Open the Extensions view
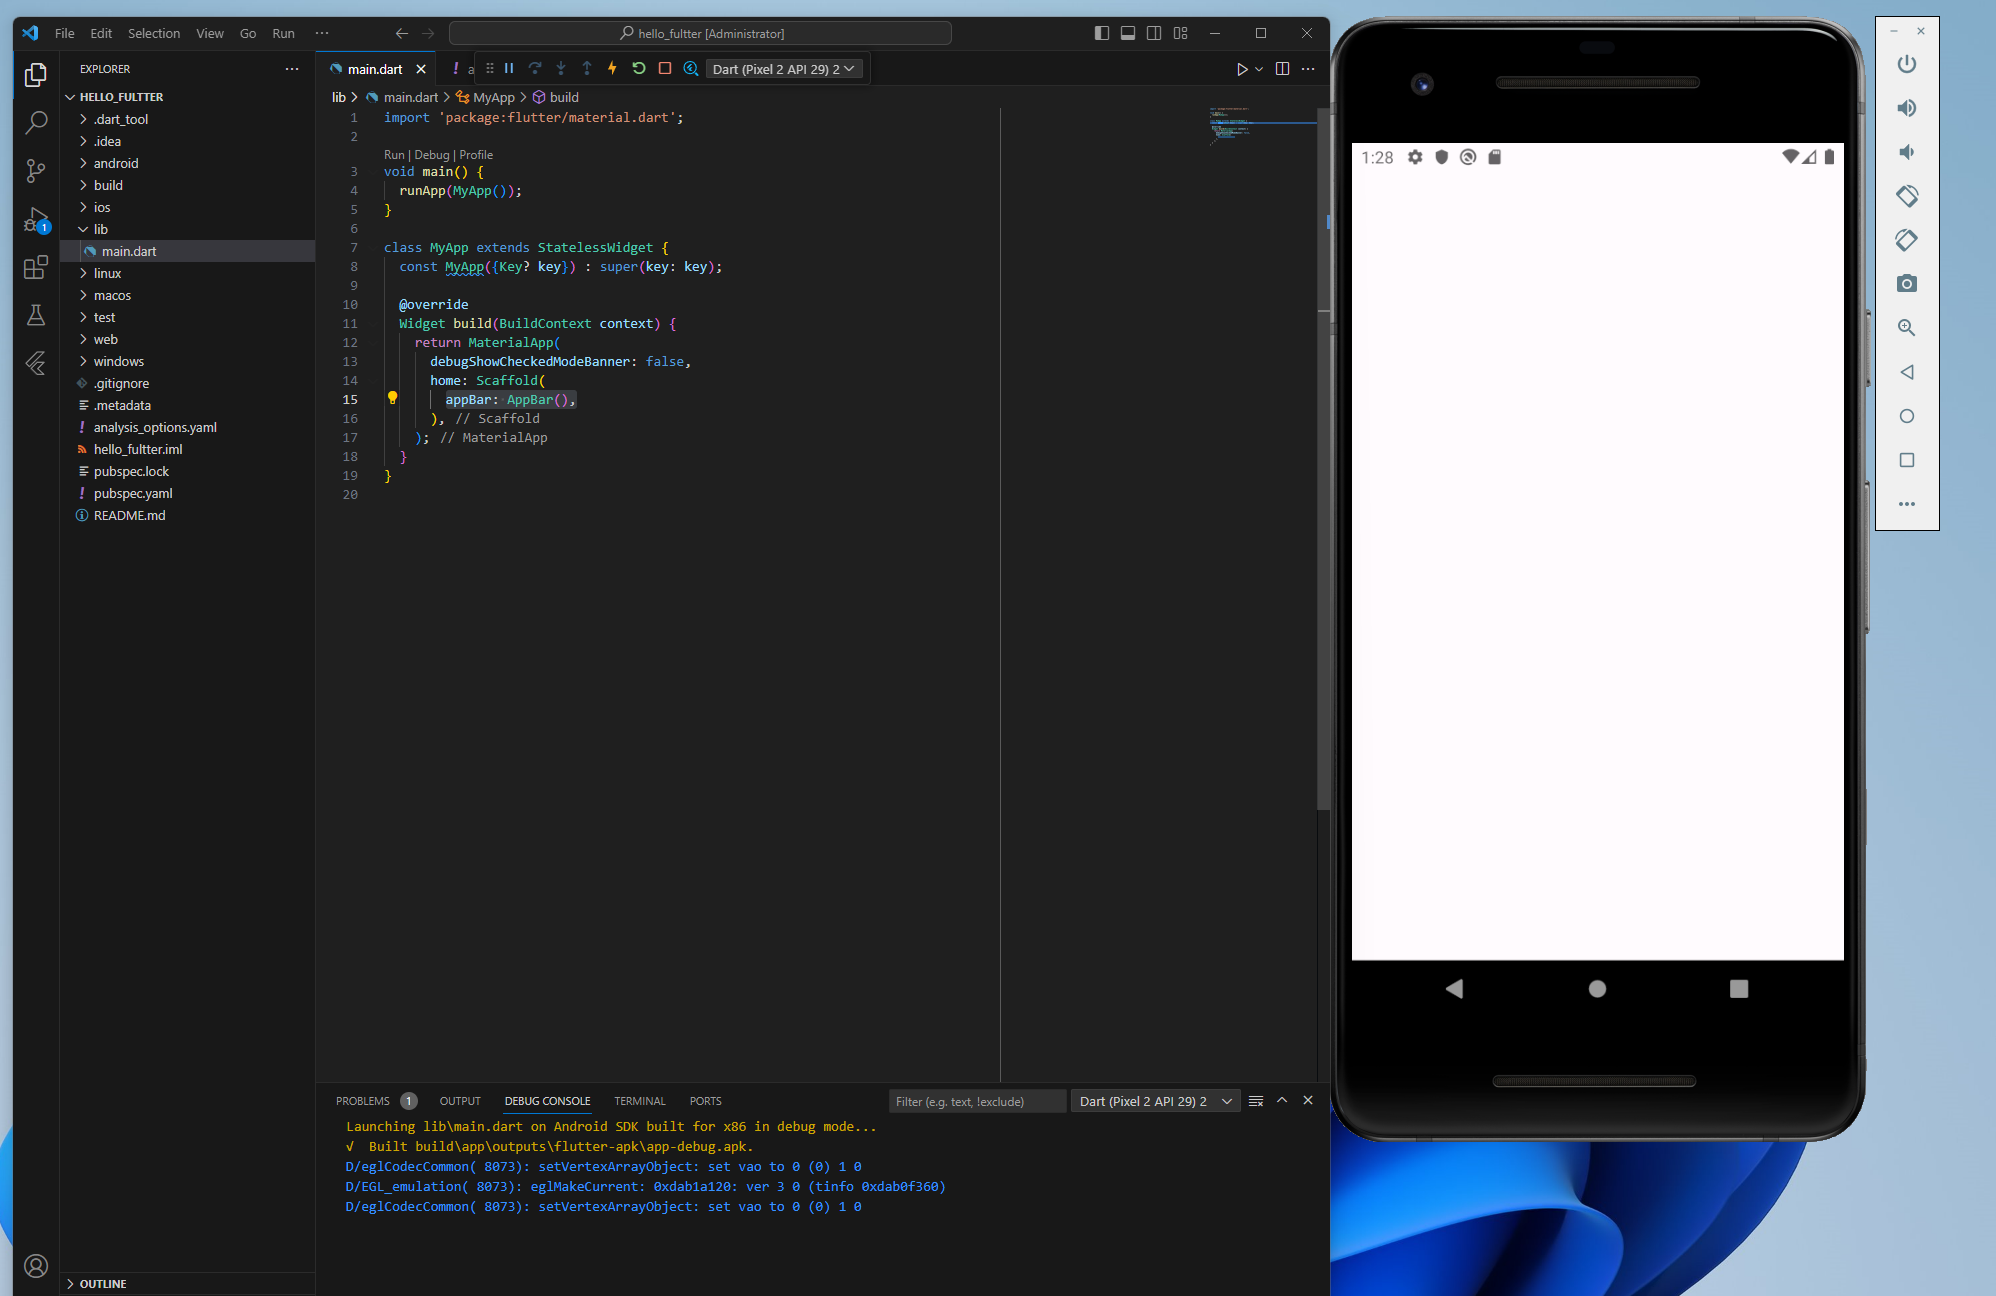The width and height of the screenshot is (1996, 1296). coord(36,267)
